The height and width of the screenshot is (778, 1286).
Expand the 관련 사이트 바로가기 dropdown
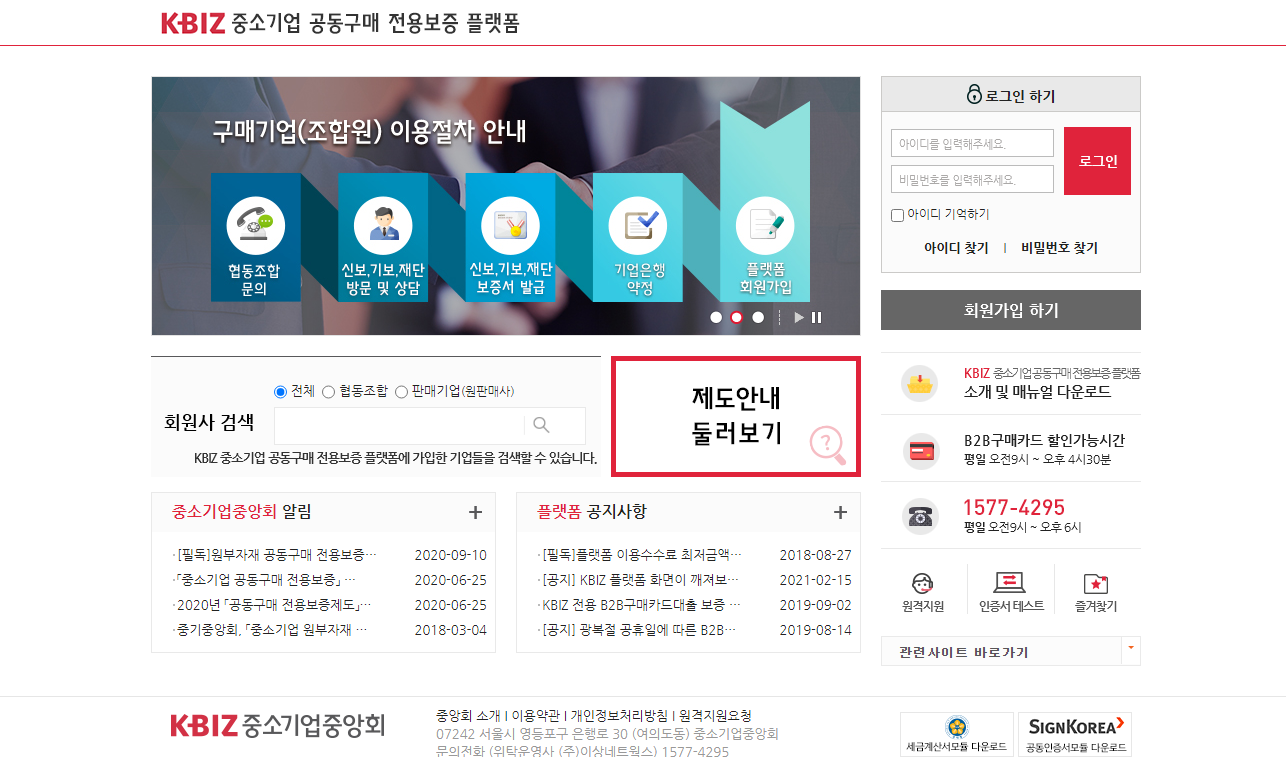pos(1131,649)
